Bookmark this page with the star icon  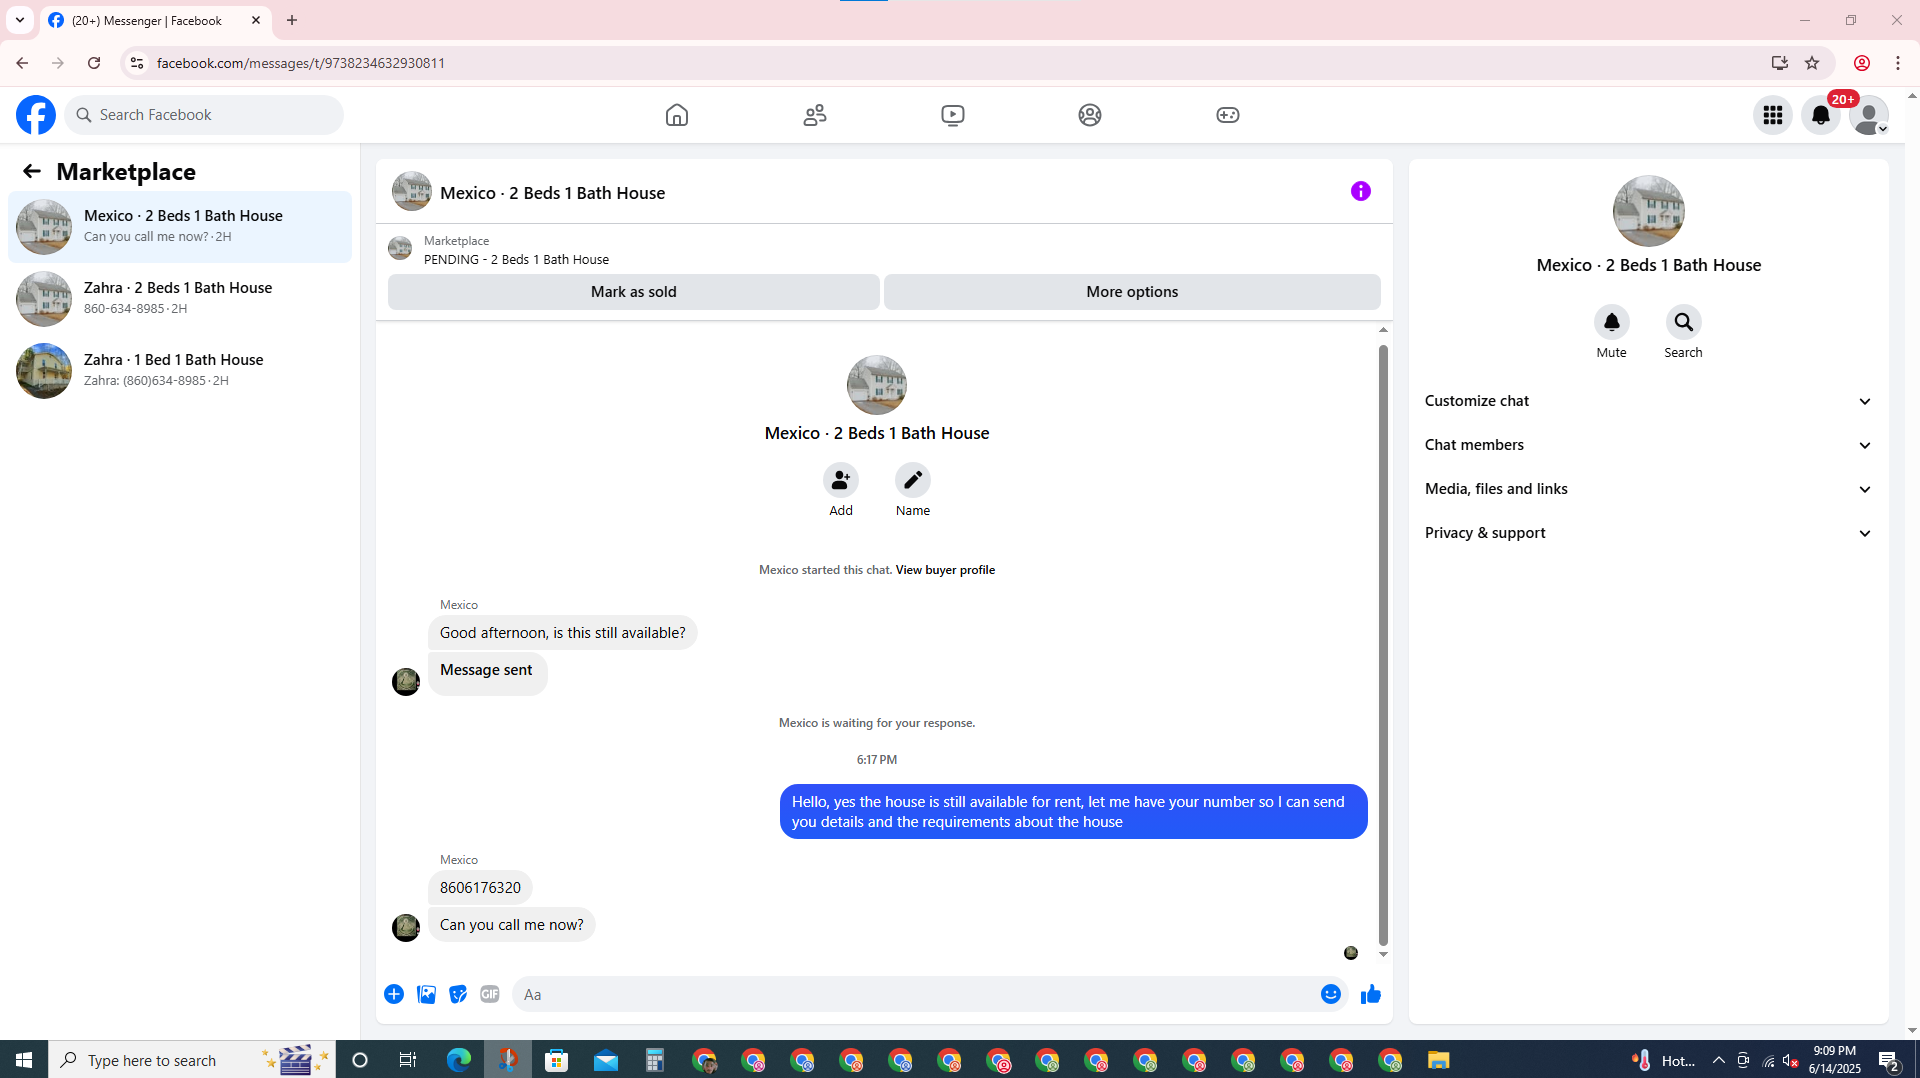pyautogui.click(x=1812, y=63)
